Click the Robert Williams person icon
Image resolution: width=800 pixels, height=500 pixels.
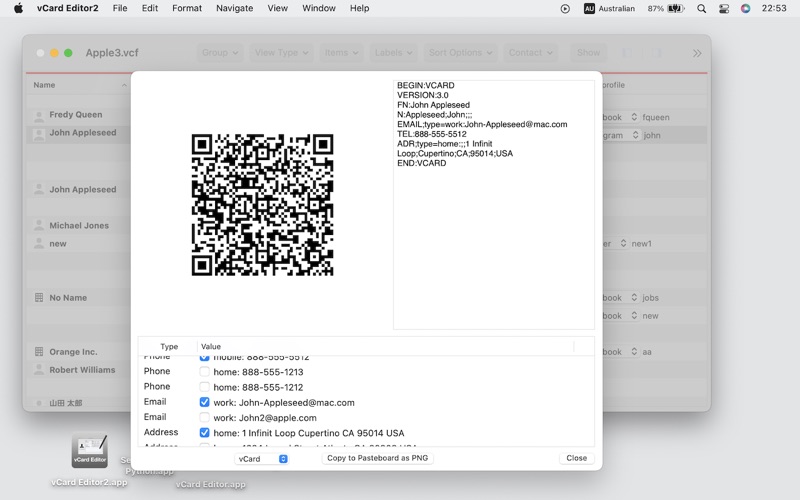tap(39, 370)
